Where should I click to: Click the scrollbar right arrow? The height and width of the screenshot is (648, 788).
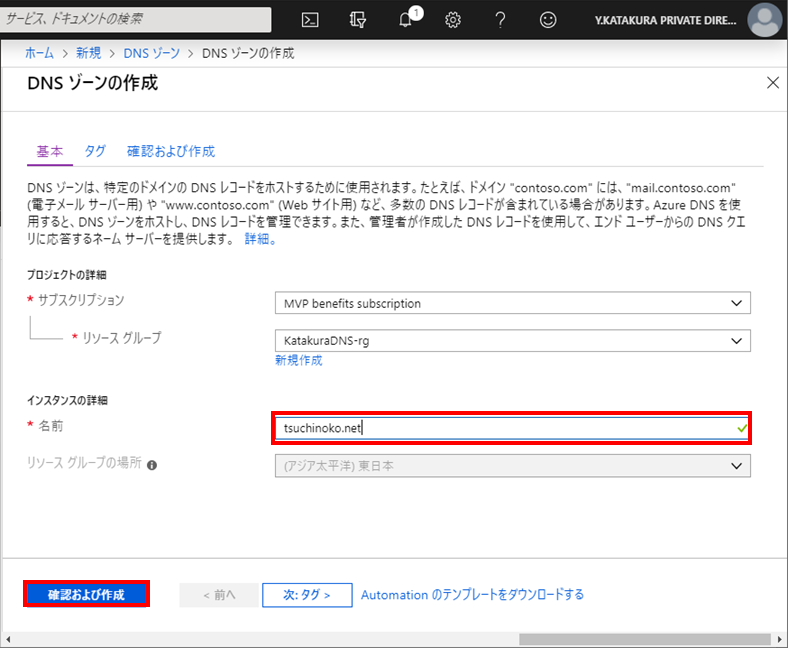[779, 639]
